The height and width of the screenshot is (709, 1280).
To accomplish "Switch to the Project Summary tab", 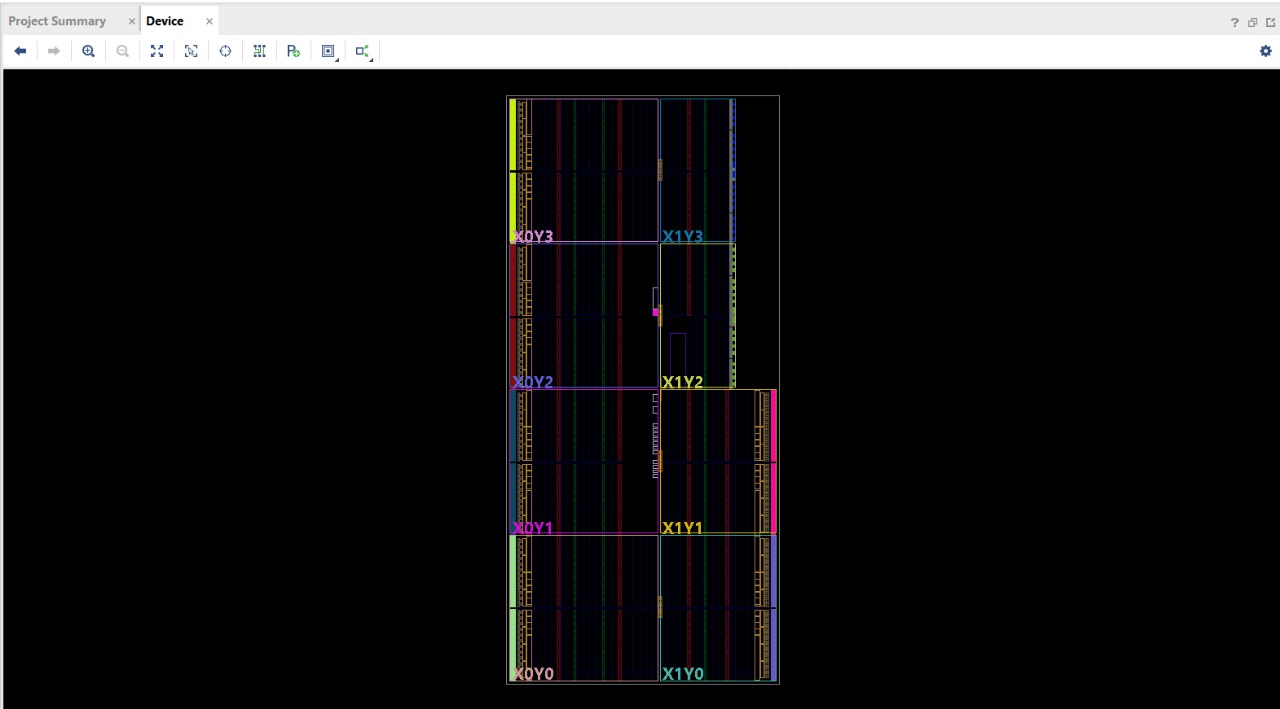I will pyautogui.click(x=57, y=20).
